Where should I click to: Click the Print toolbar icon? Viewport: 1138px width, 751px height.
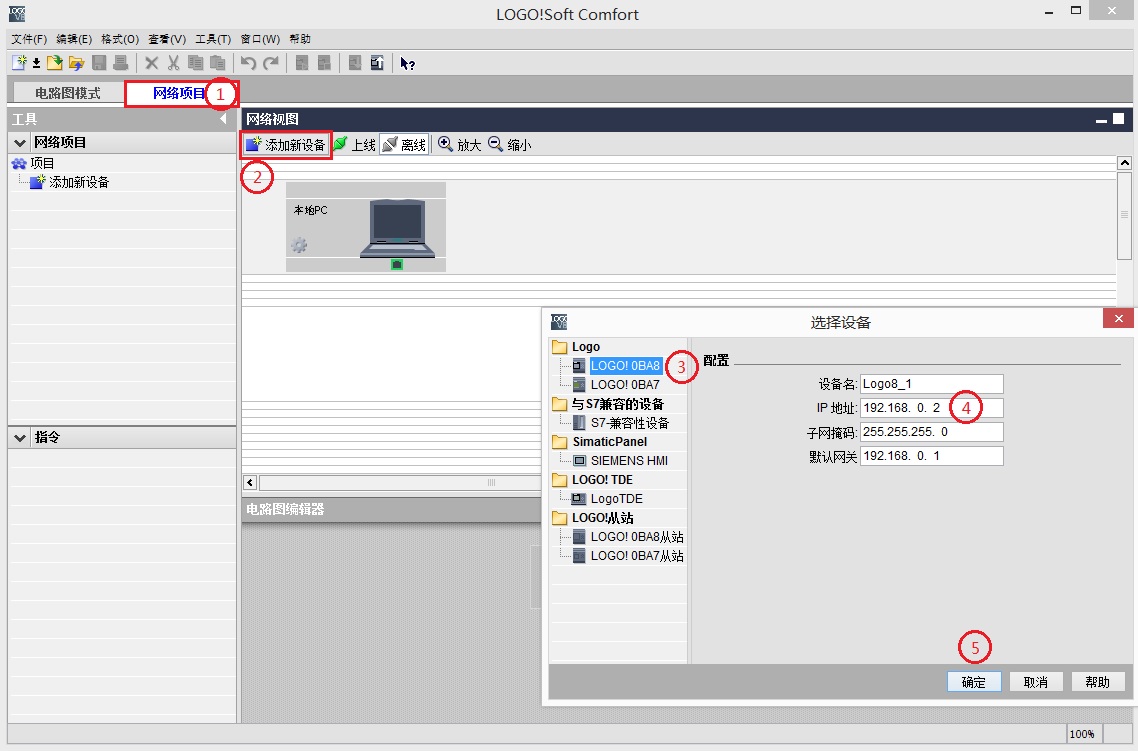pyautogui.click(x=120, y=63)
